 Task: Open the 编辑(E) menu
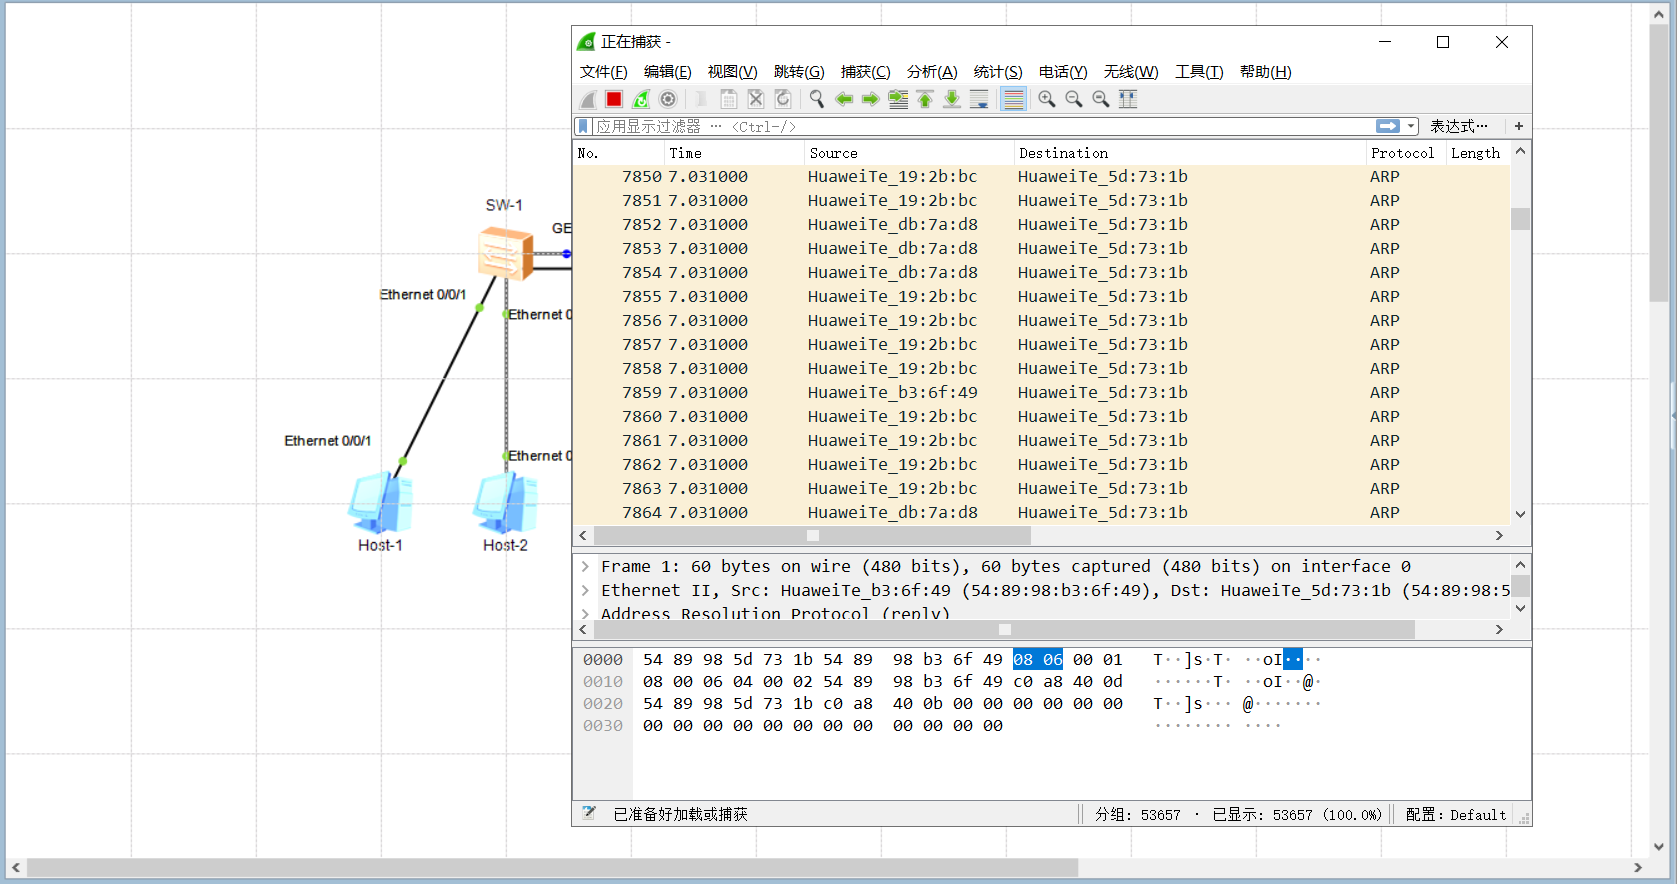click(668, 72)
